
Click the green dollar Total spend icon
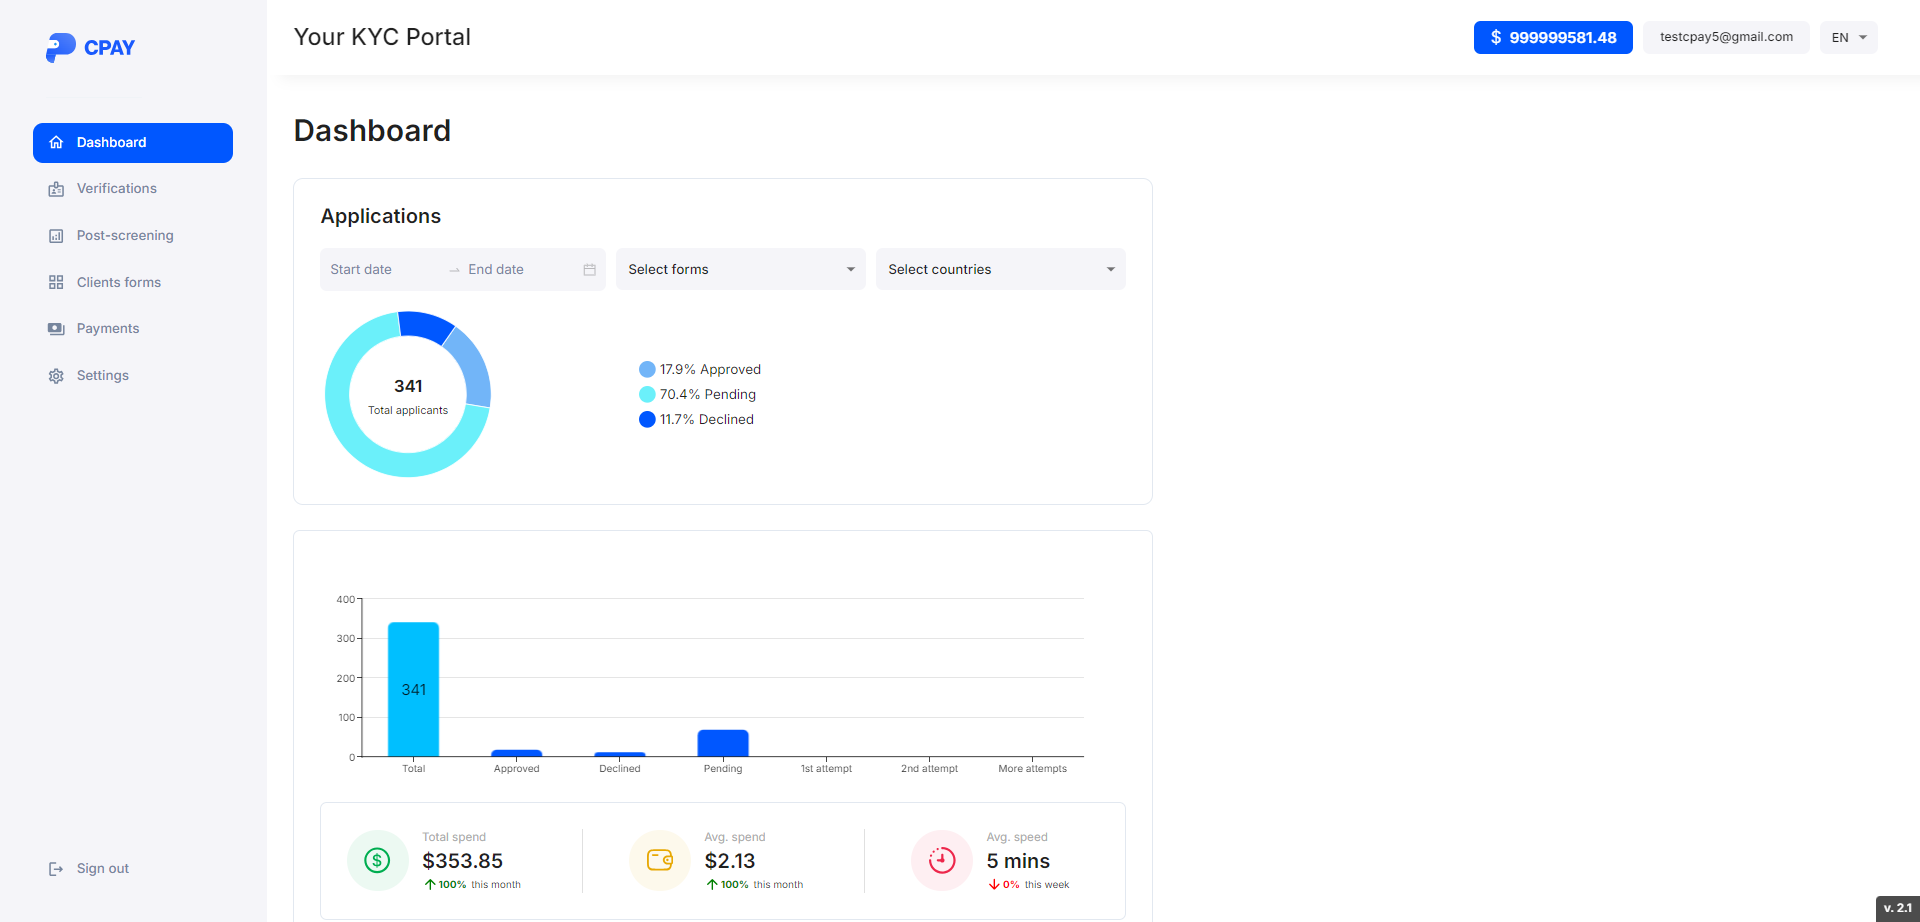(377, 860)
